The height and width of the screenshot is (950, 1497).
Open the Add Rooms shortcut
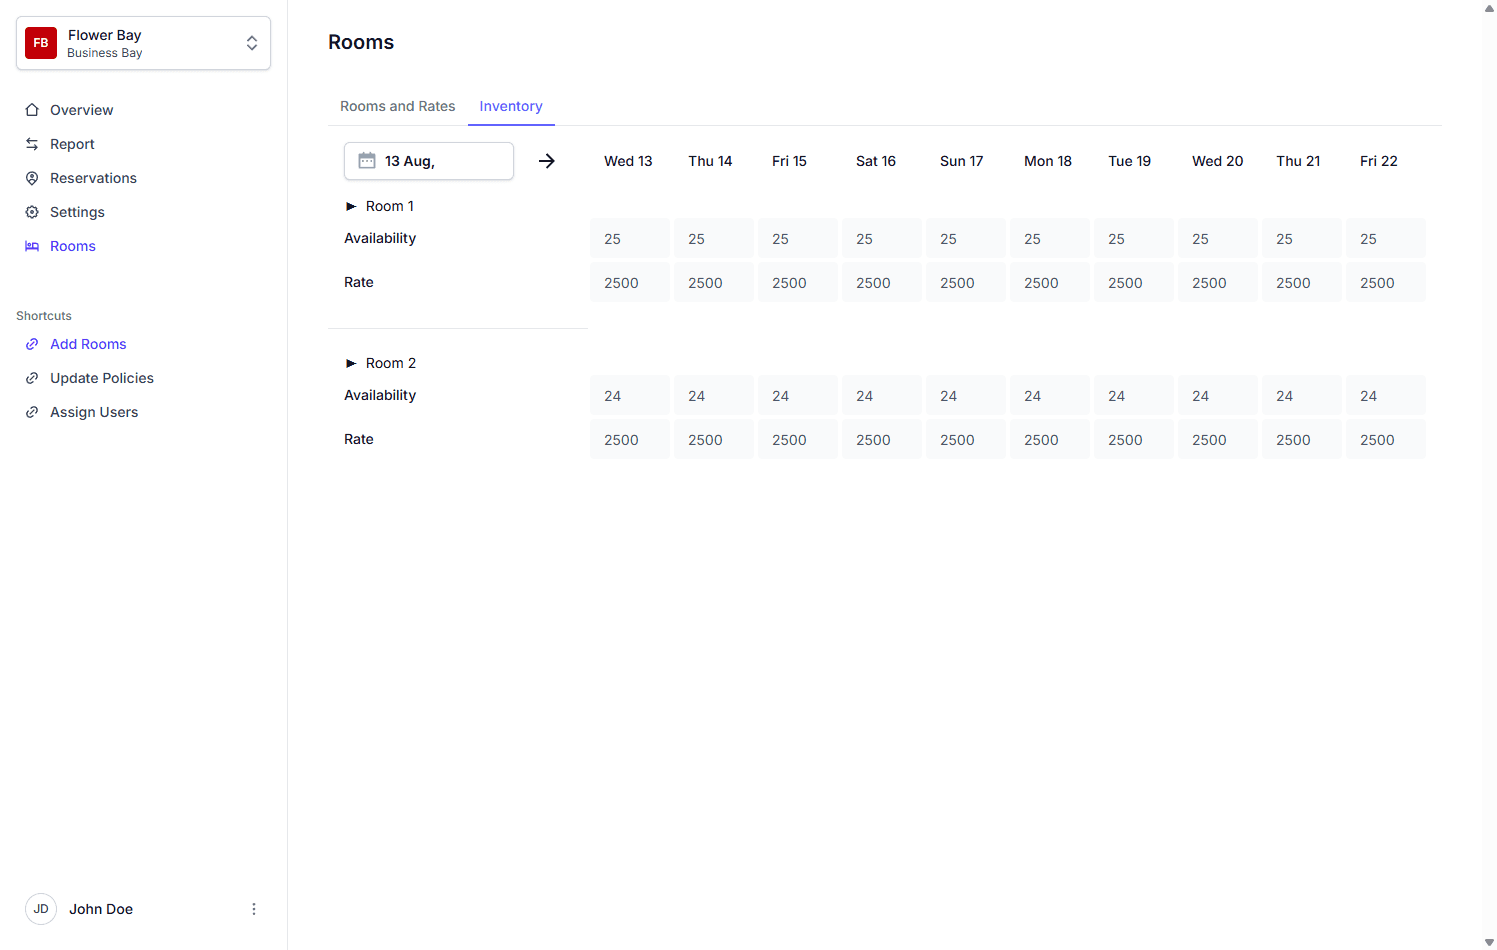pyautogui.click(x=88, y=344)
